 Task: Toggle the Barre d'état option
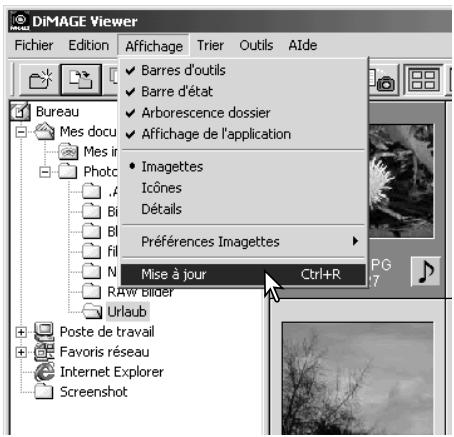tap(243, 92)
